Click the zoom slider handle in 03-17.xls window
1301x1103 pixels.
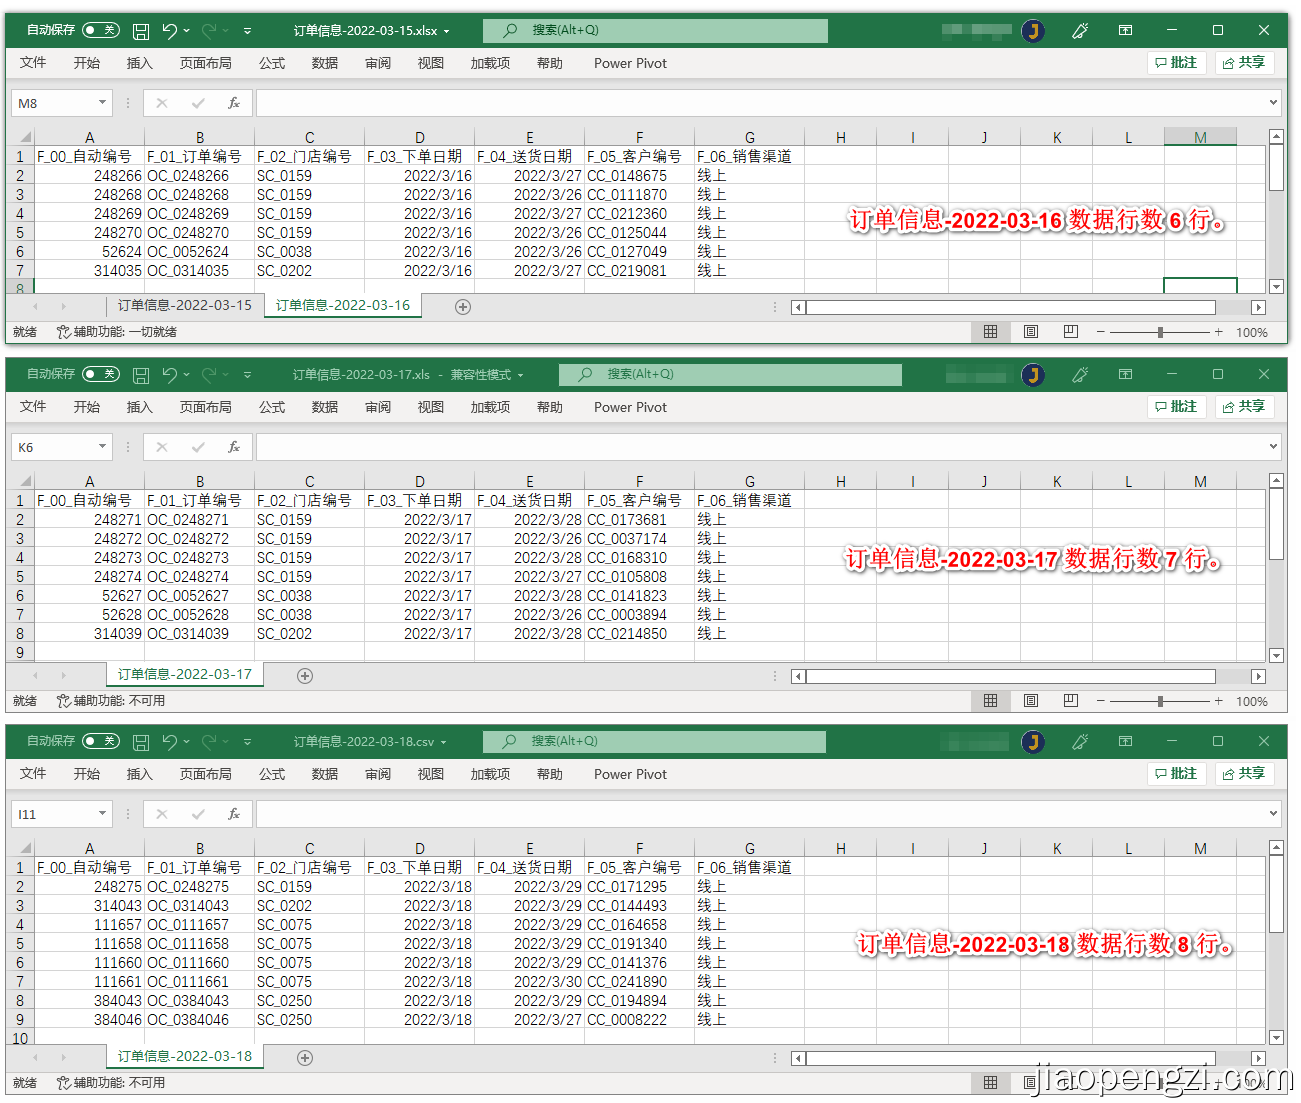tap(1160, 701)
